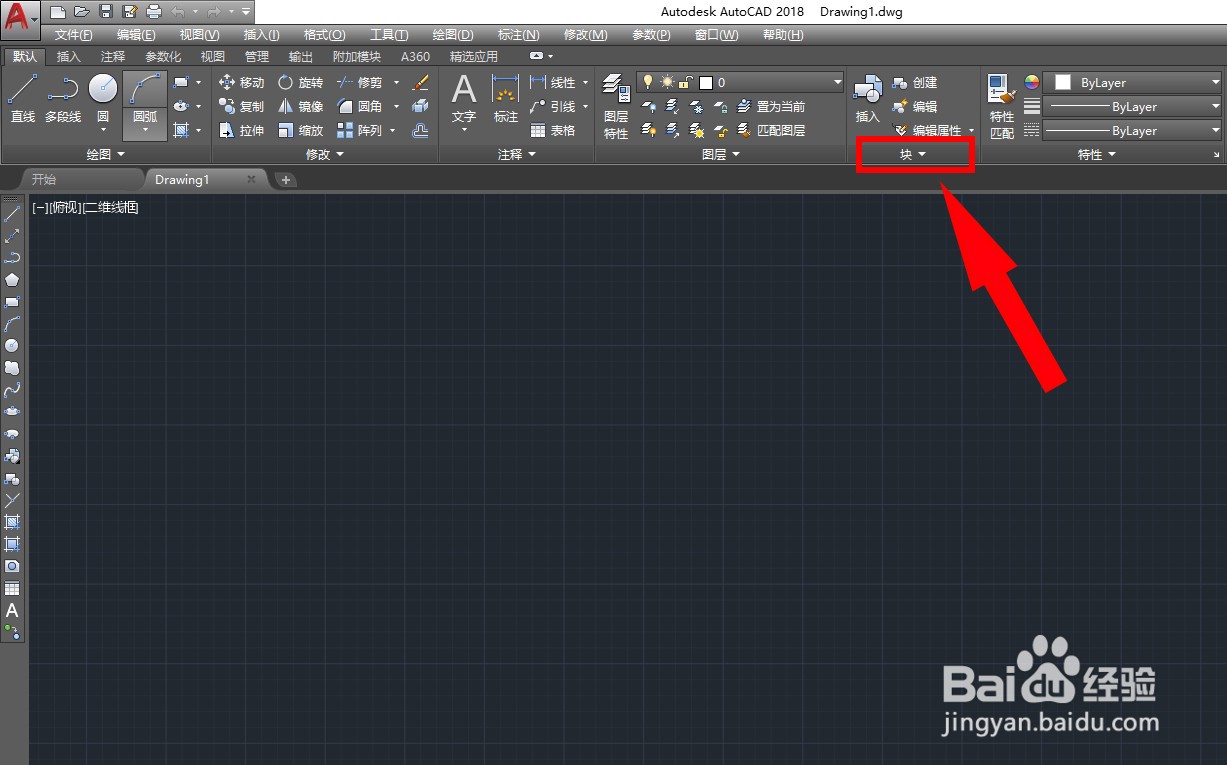Select the spline tool in left toolbar
The width and height of the screenshot is (1227, 765).
pyautogui.click(x=12, y=390)
